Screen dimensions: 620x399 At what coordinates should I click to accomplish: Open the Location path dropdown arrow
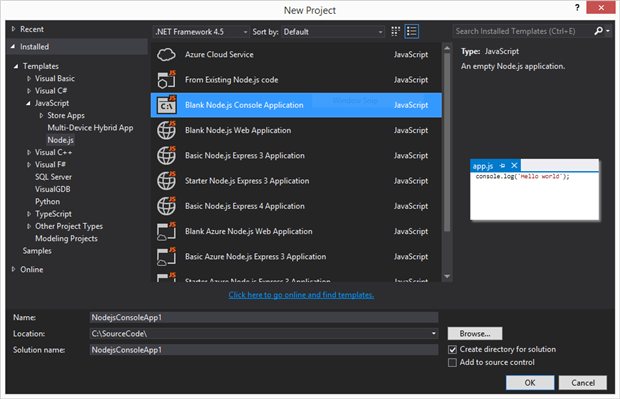tap(434, 334)
